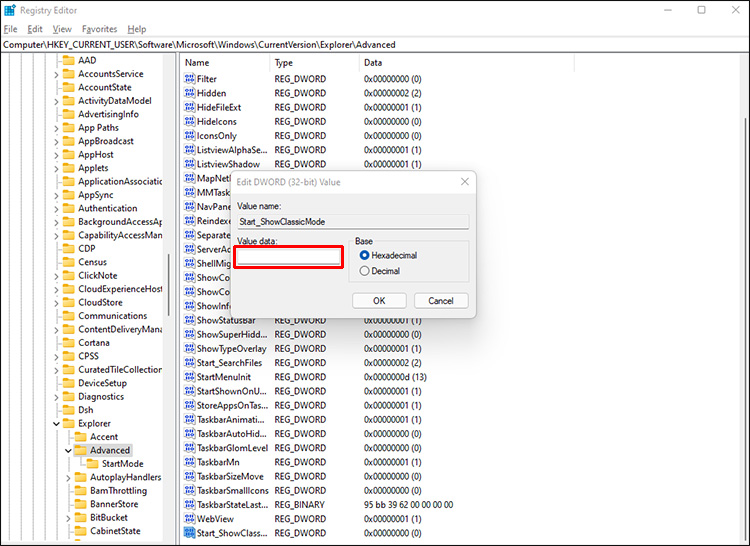Click the ListviewShadow value icon
750x546 pixels.
pos(189,164)
